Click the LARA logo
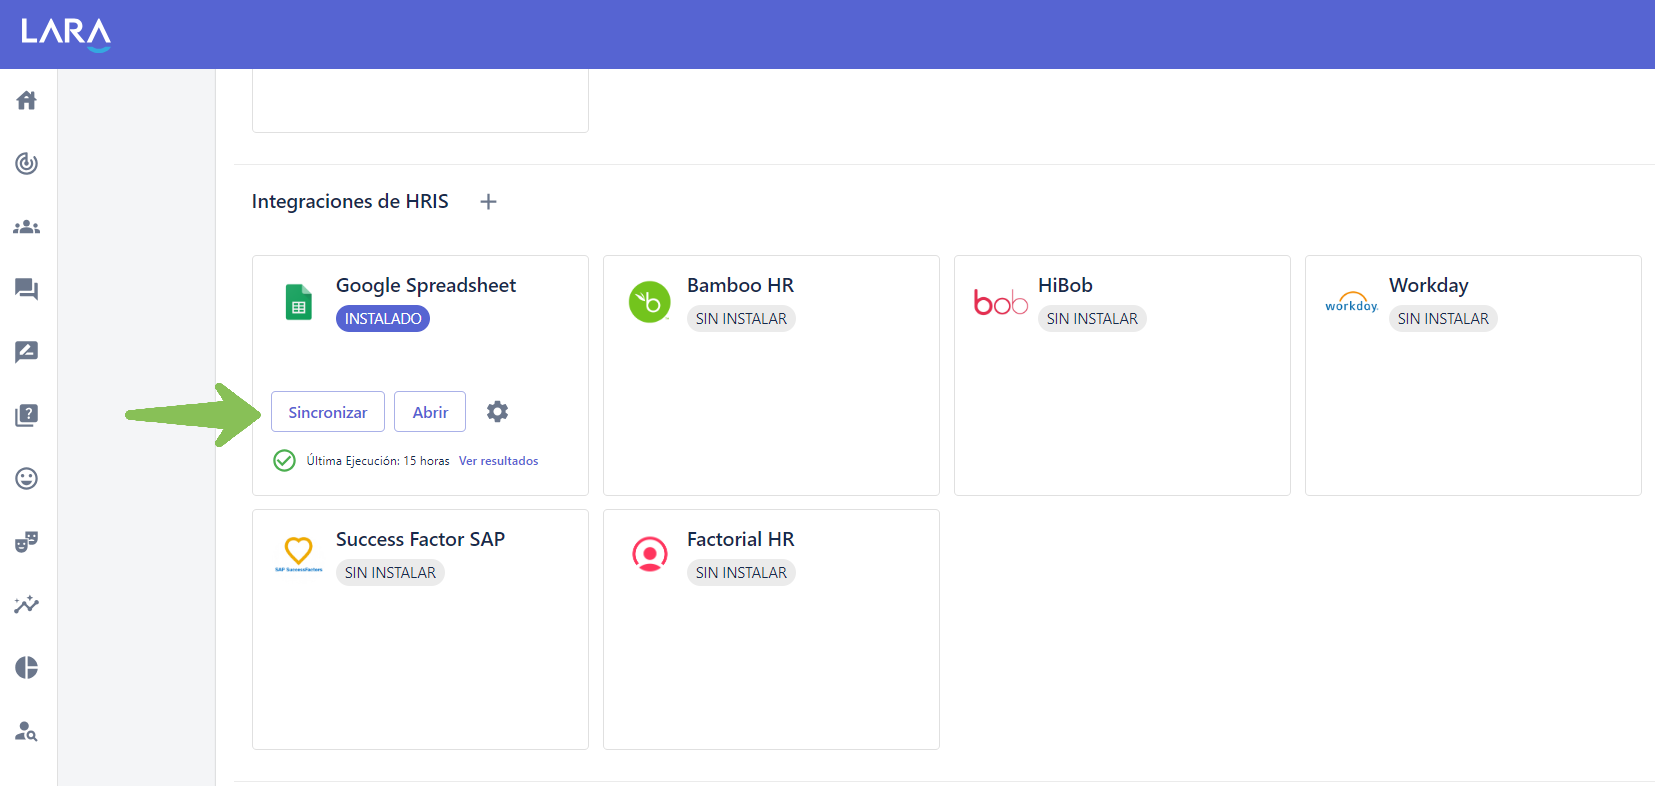This screenshot has height=786, width=1655. pyautogui.click(x=66, y=33)
